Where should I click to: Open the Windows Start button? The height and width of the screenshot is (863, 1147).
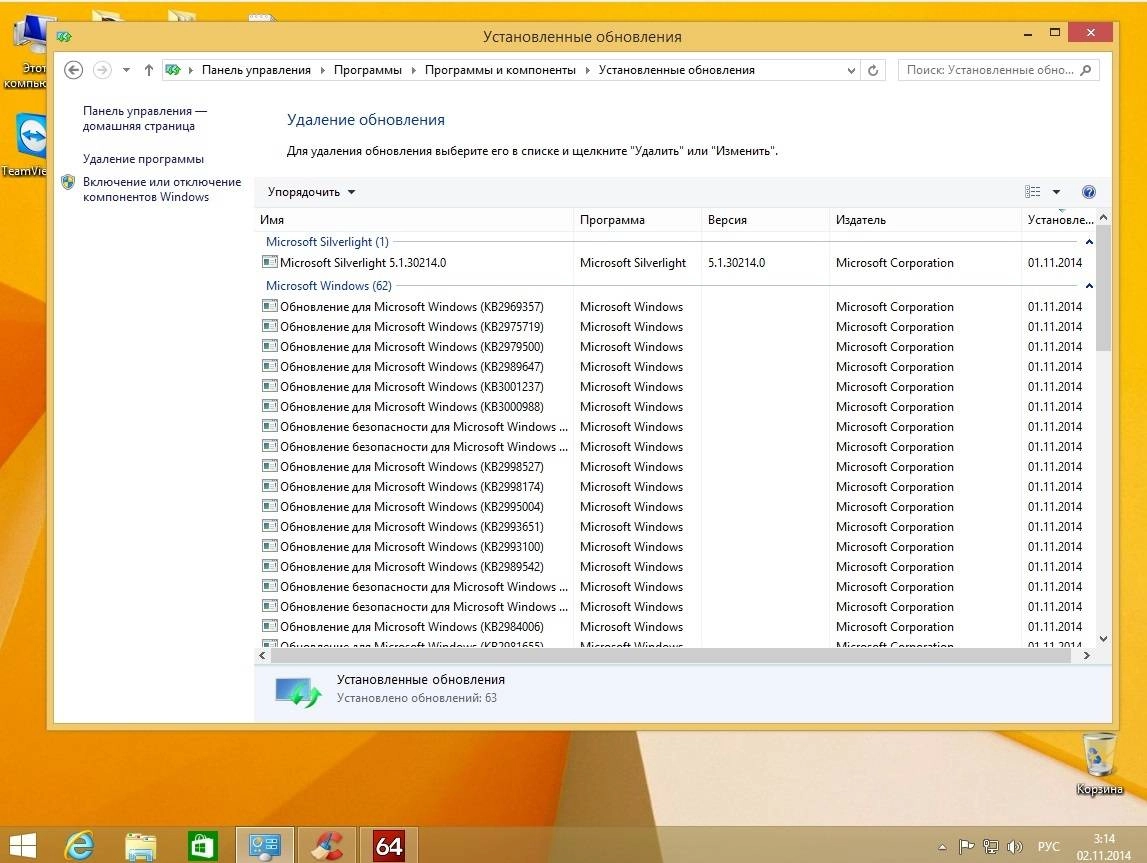tap(23, 846)
